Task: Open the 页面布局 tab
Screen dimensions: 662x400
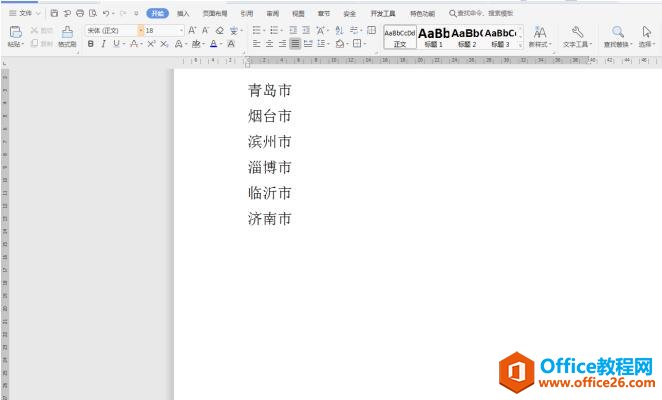Action: point(214,14)
